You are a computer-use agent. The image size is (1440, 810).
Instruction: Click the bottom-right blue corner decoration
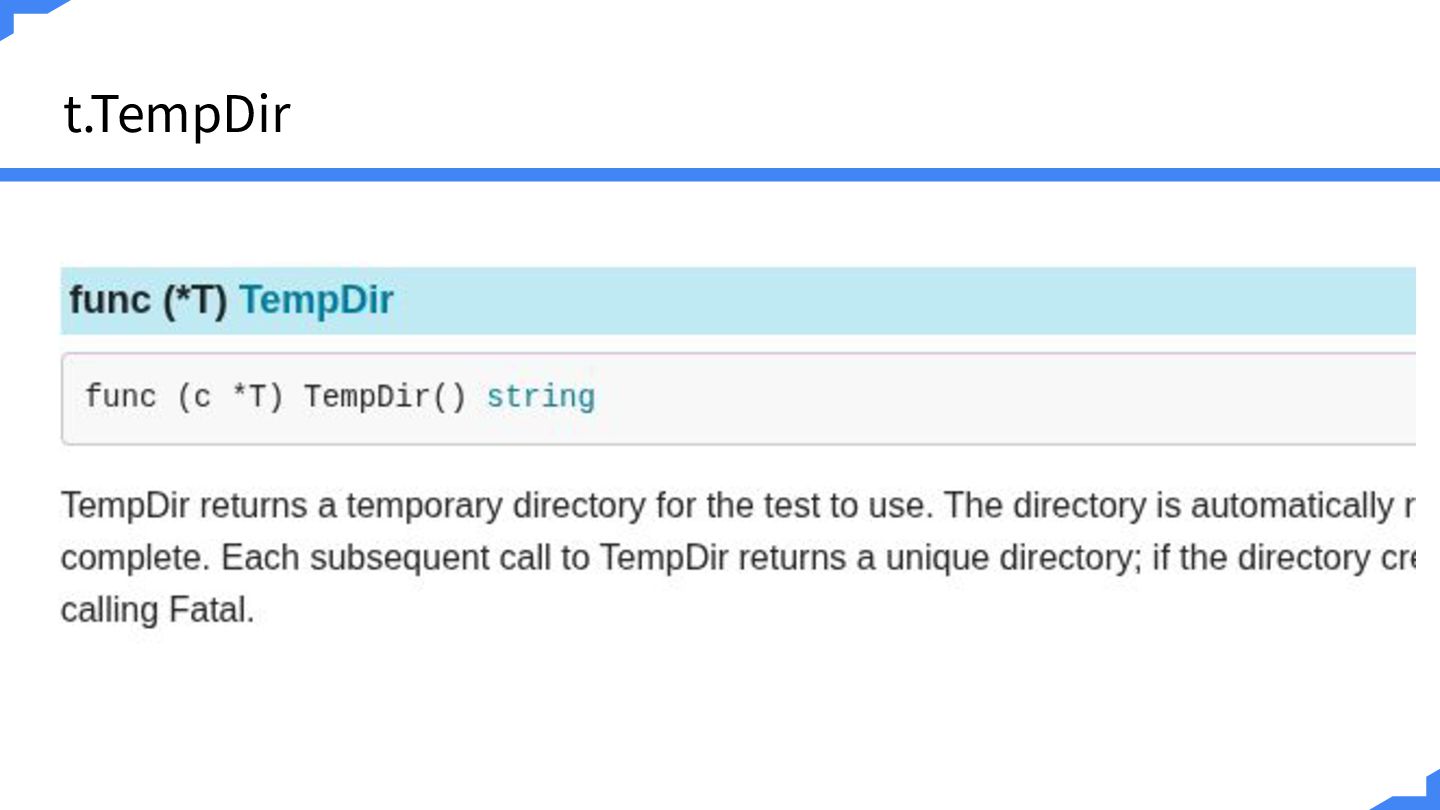pos(1412,790)
